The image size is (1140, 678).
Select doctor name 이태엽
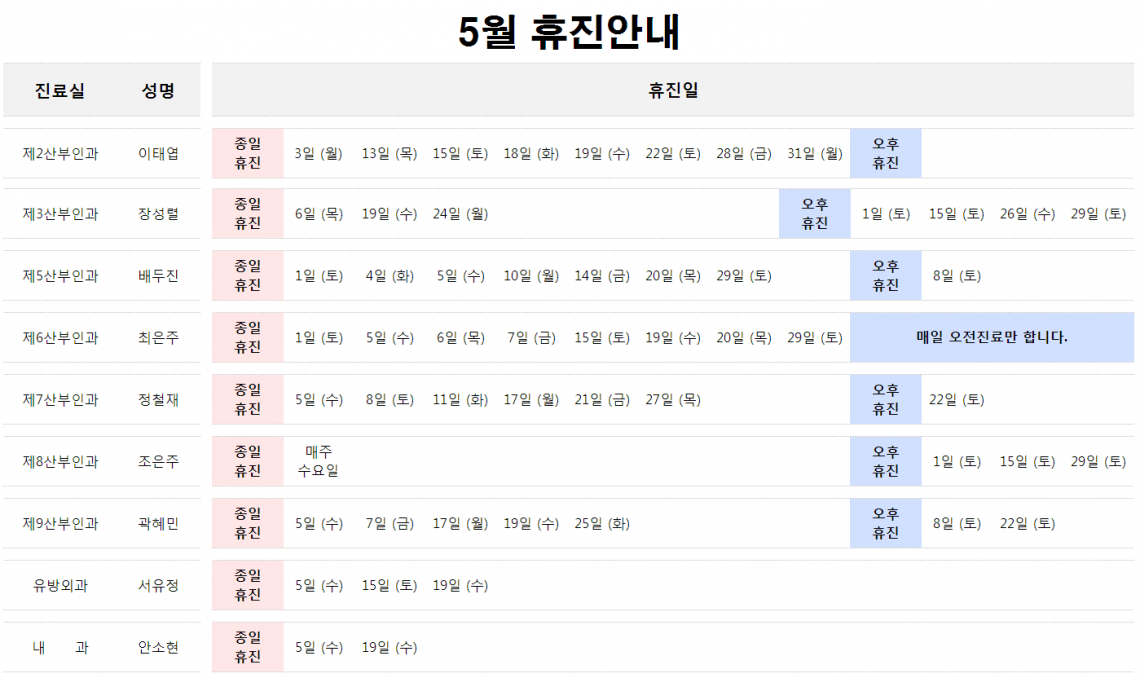[158, 154]
